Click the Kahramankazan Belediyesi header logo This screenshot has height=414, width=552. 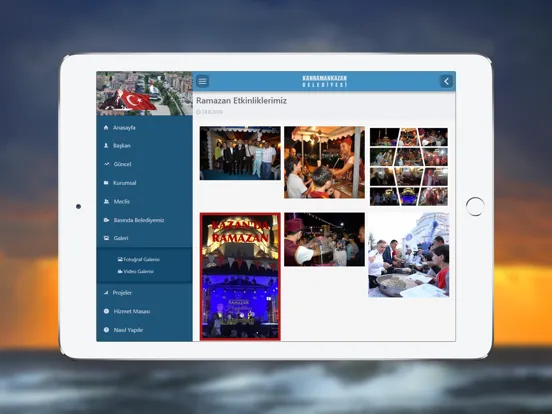coord(325,81)
